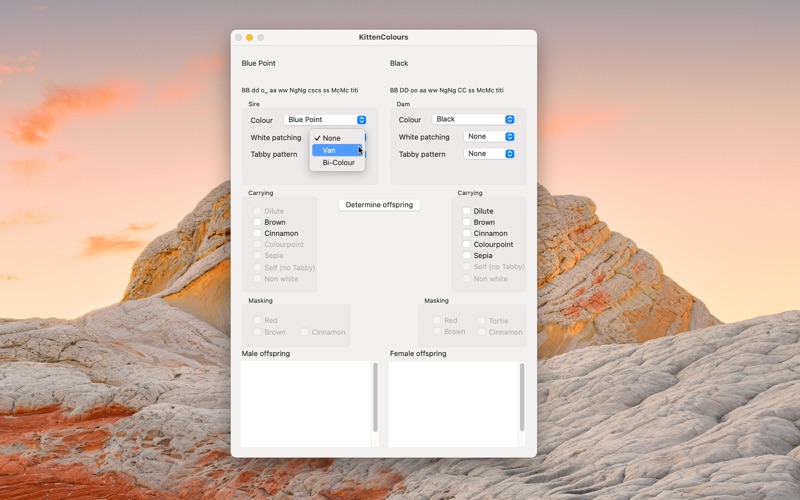Enable Dam carrying Colourpoint checkbox
This screenshot has height=500, width=800.
click(466, 244)
